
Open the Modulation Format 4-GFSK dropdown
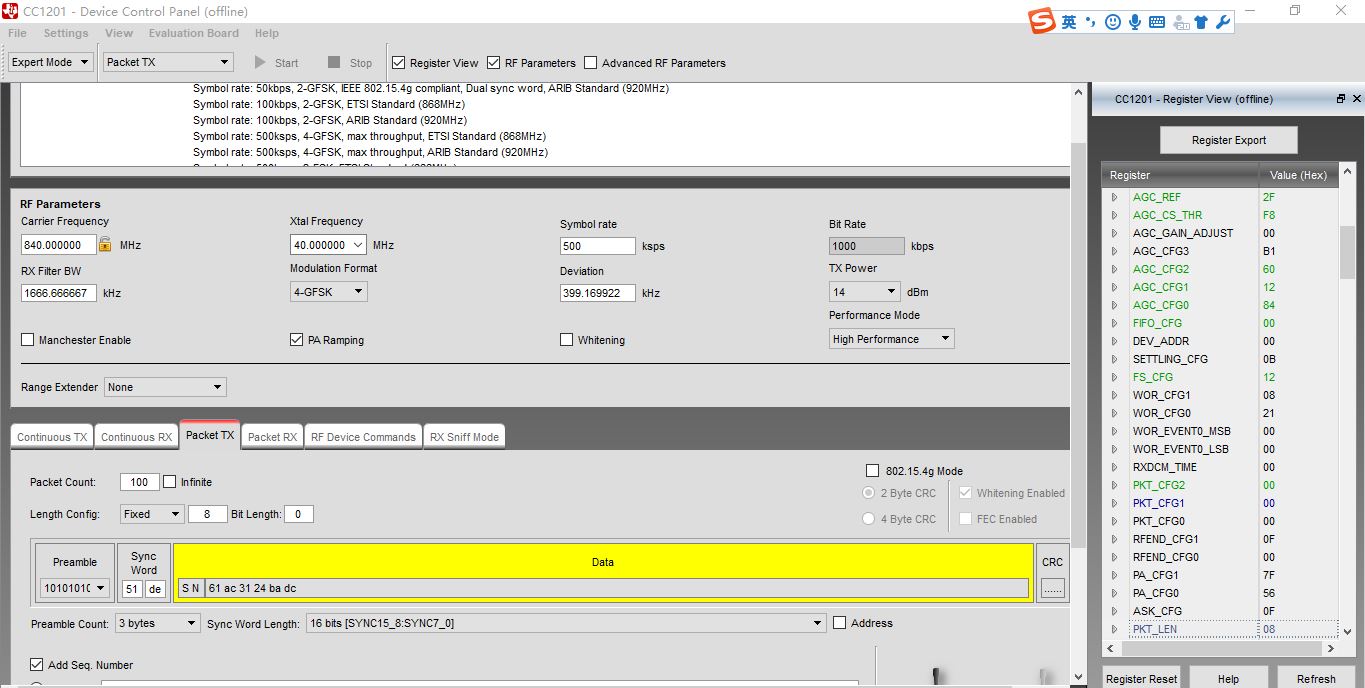click(329, 292)
